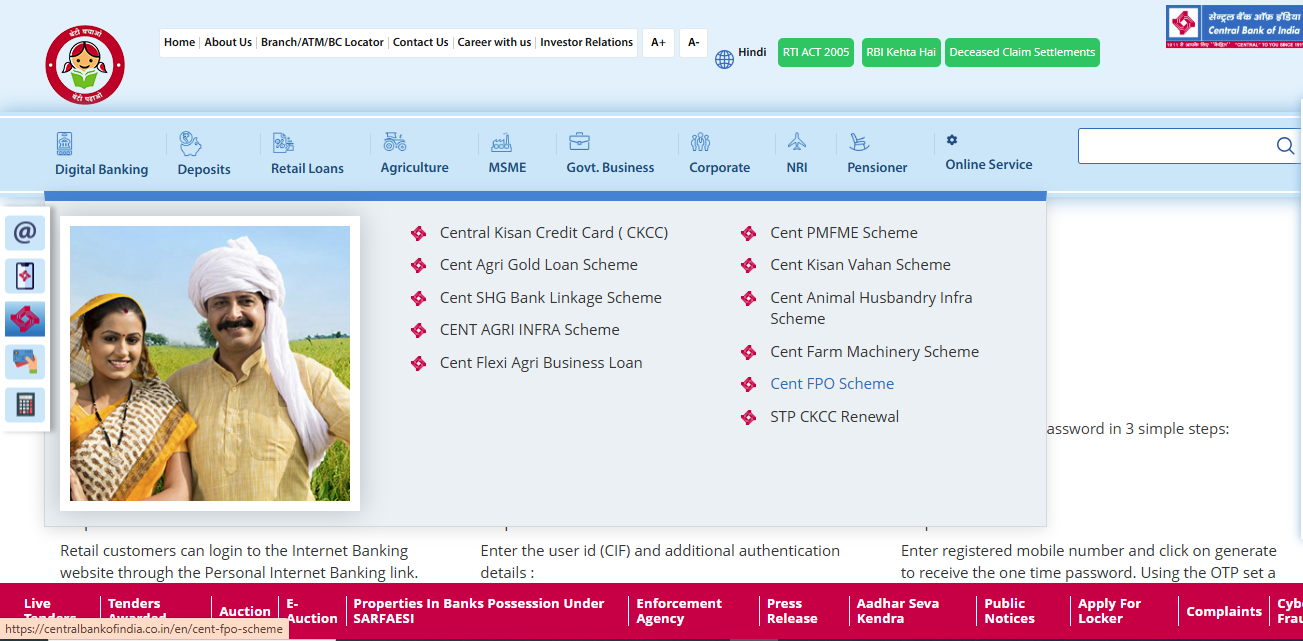Open the Aadhar Seva Kendra link
Screen dimensions: 1303x641
[x=898, y=611]
